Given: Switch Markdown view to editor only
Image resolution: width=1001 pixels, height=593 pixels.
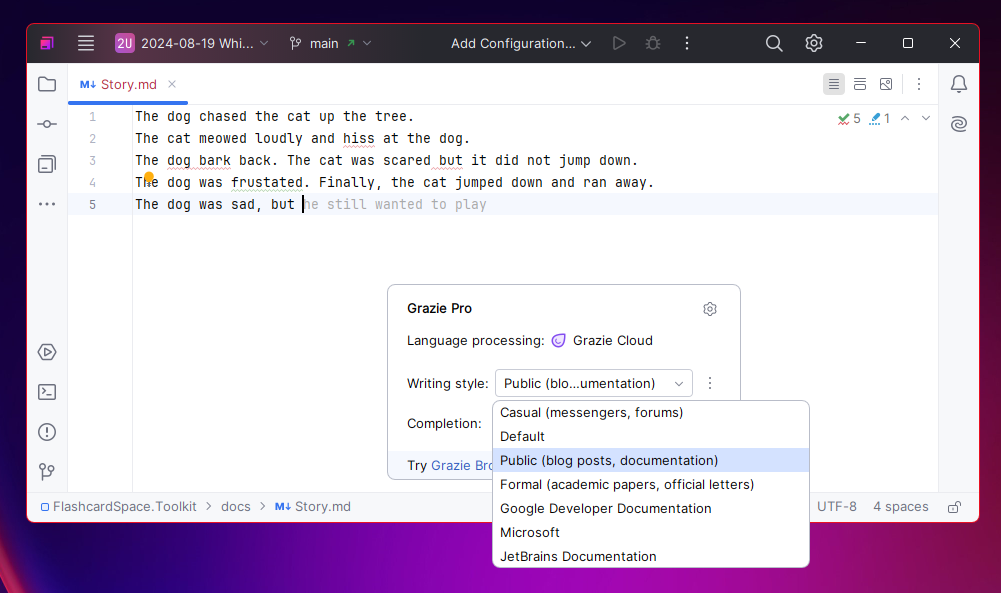Looking at the screenshot, I should [834, 84].
